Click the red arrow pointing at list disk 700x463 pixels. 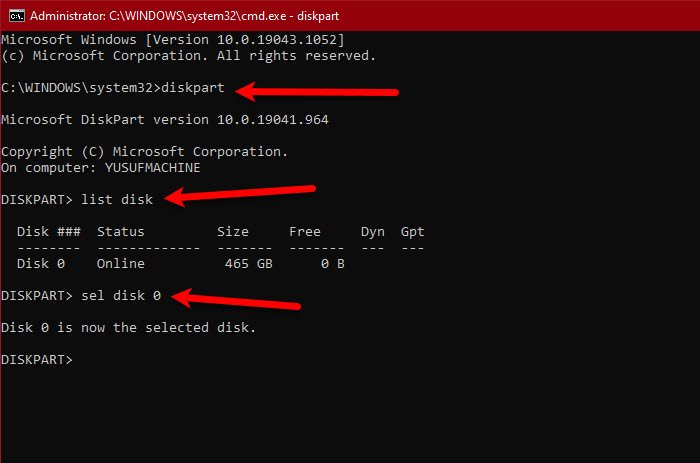(x=240, y=193)
